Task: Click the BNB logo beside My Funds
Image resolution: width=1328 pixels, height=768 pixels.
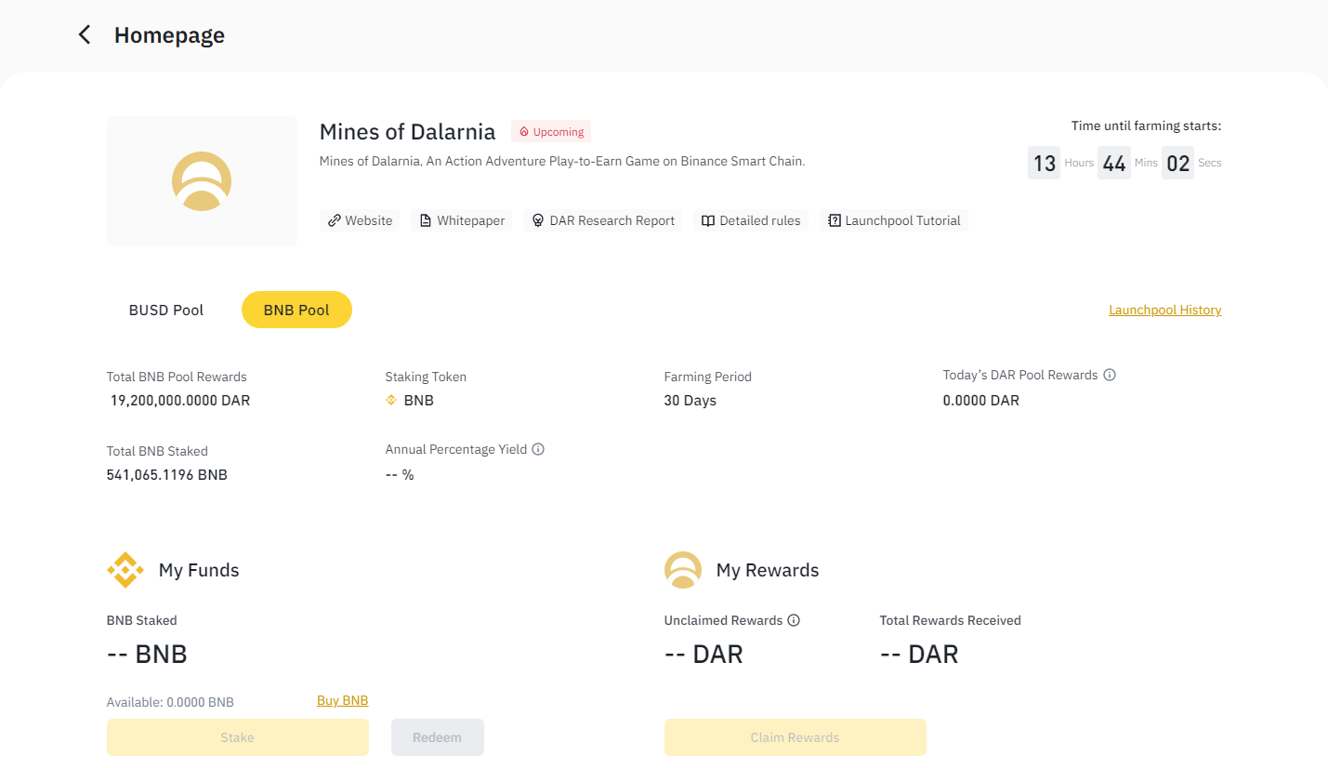Action: pos(125,570)
